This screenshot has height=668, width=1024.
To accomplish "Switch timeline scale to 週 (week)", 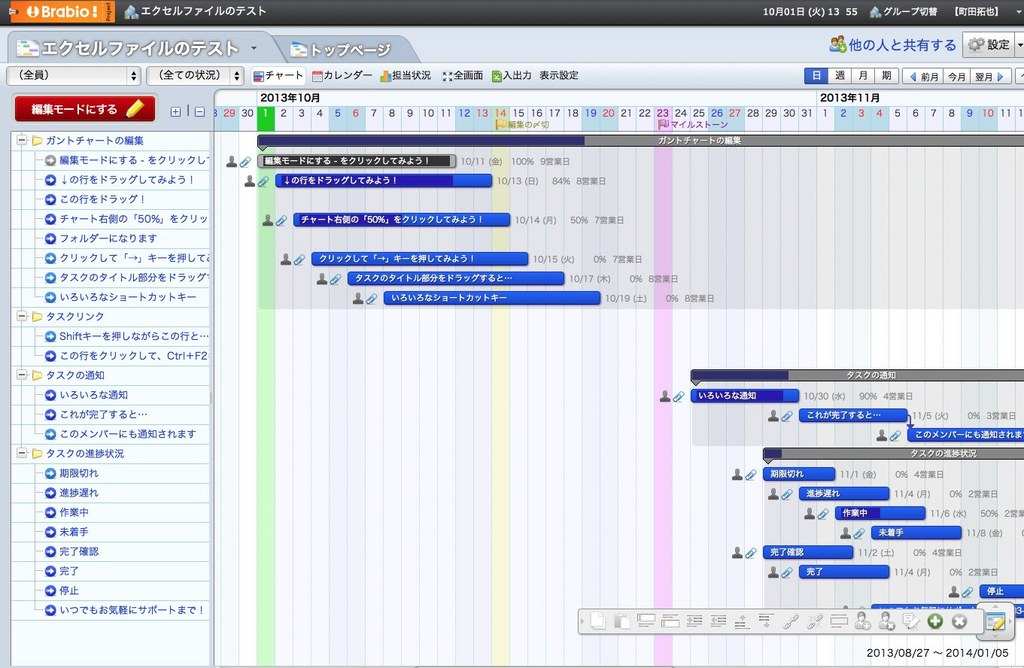I will (840, 76).
